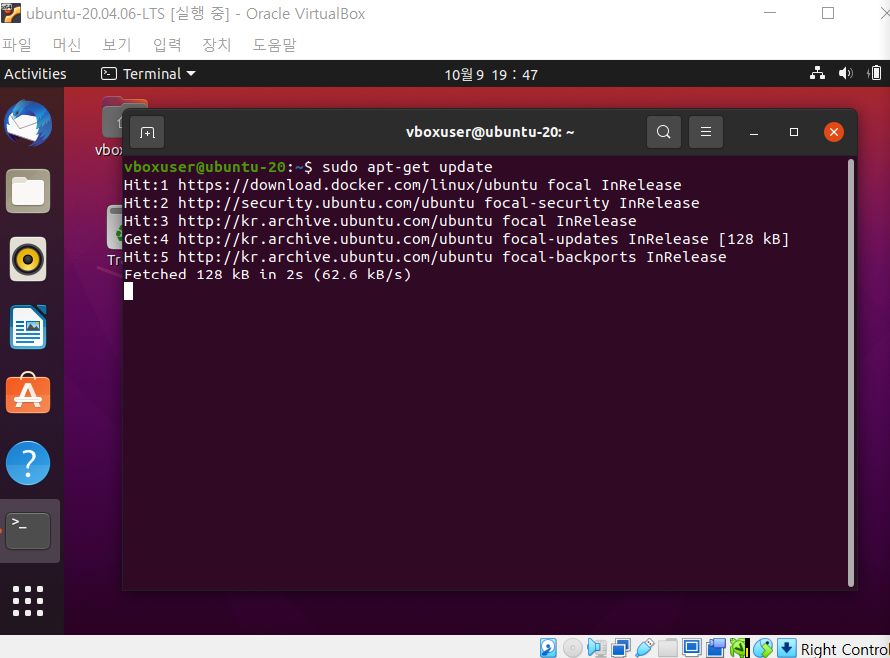This screenshot has height=658, width=890.
Task: Click the optical drive status icon
Action: click(x=572, y=648)
